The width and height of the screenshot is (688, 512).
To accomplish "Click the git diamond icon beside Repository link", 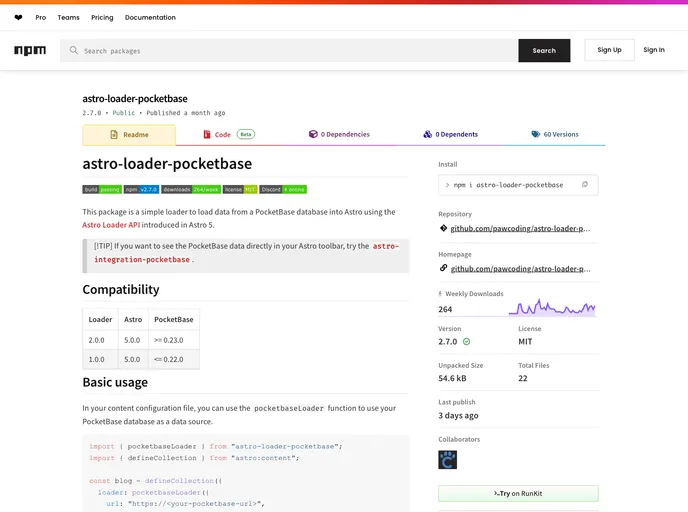I will click(443, 228).
